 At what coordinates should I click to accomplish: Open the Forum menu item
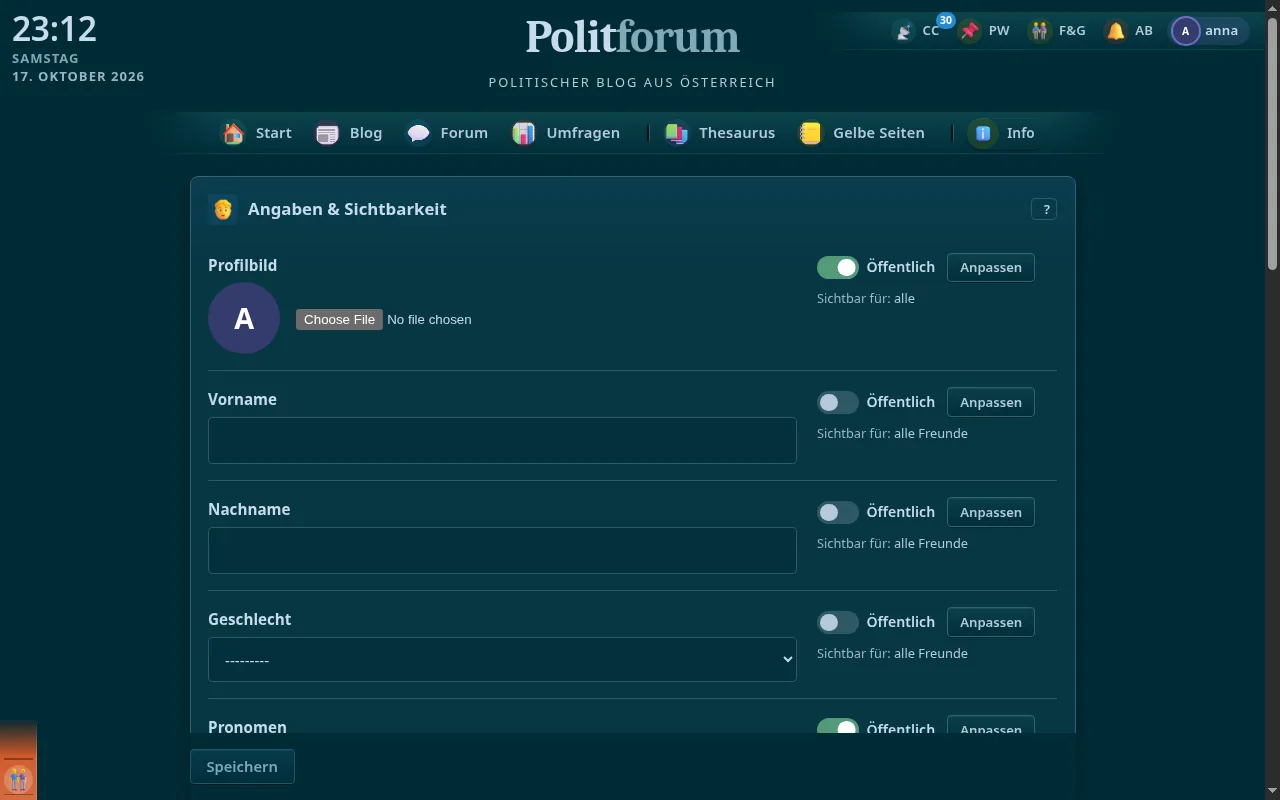(x=447, y=133)
